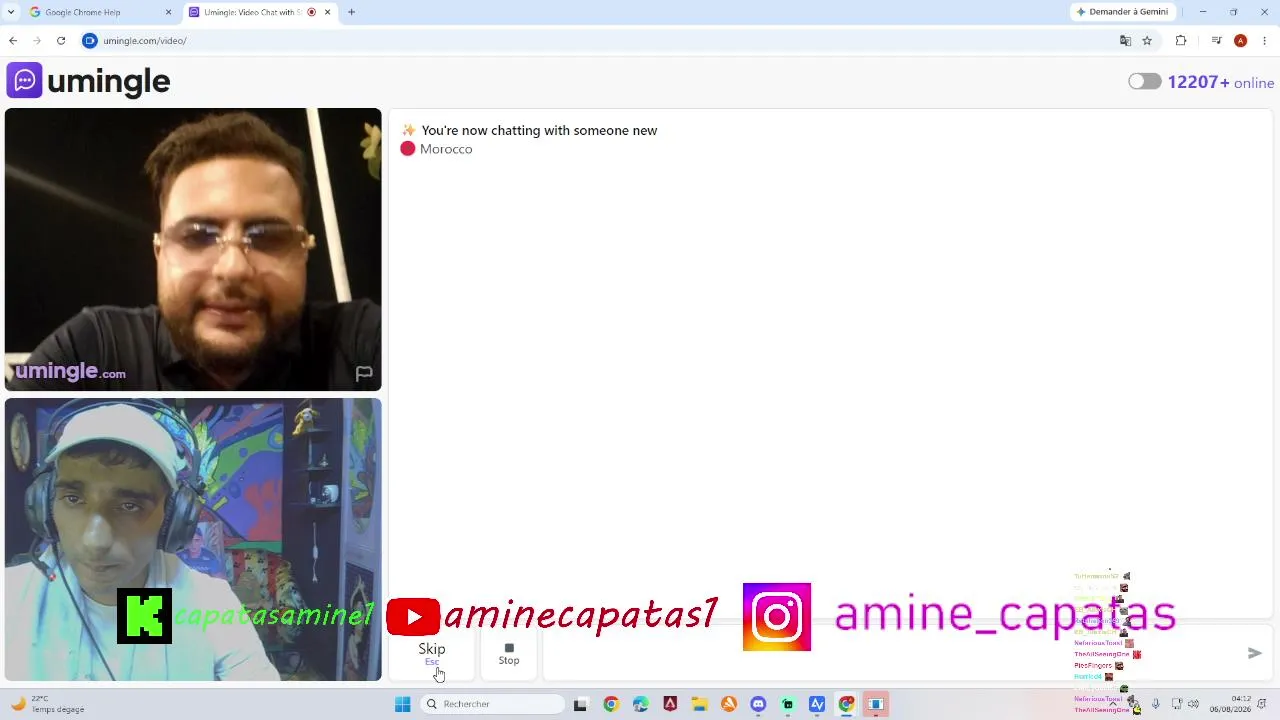Click "You're now chatting with someone new" text
This screenshot has width=1280, height=720.
[x=539, y=130]
